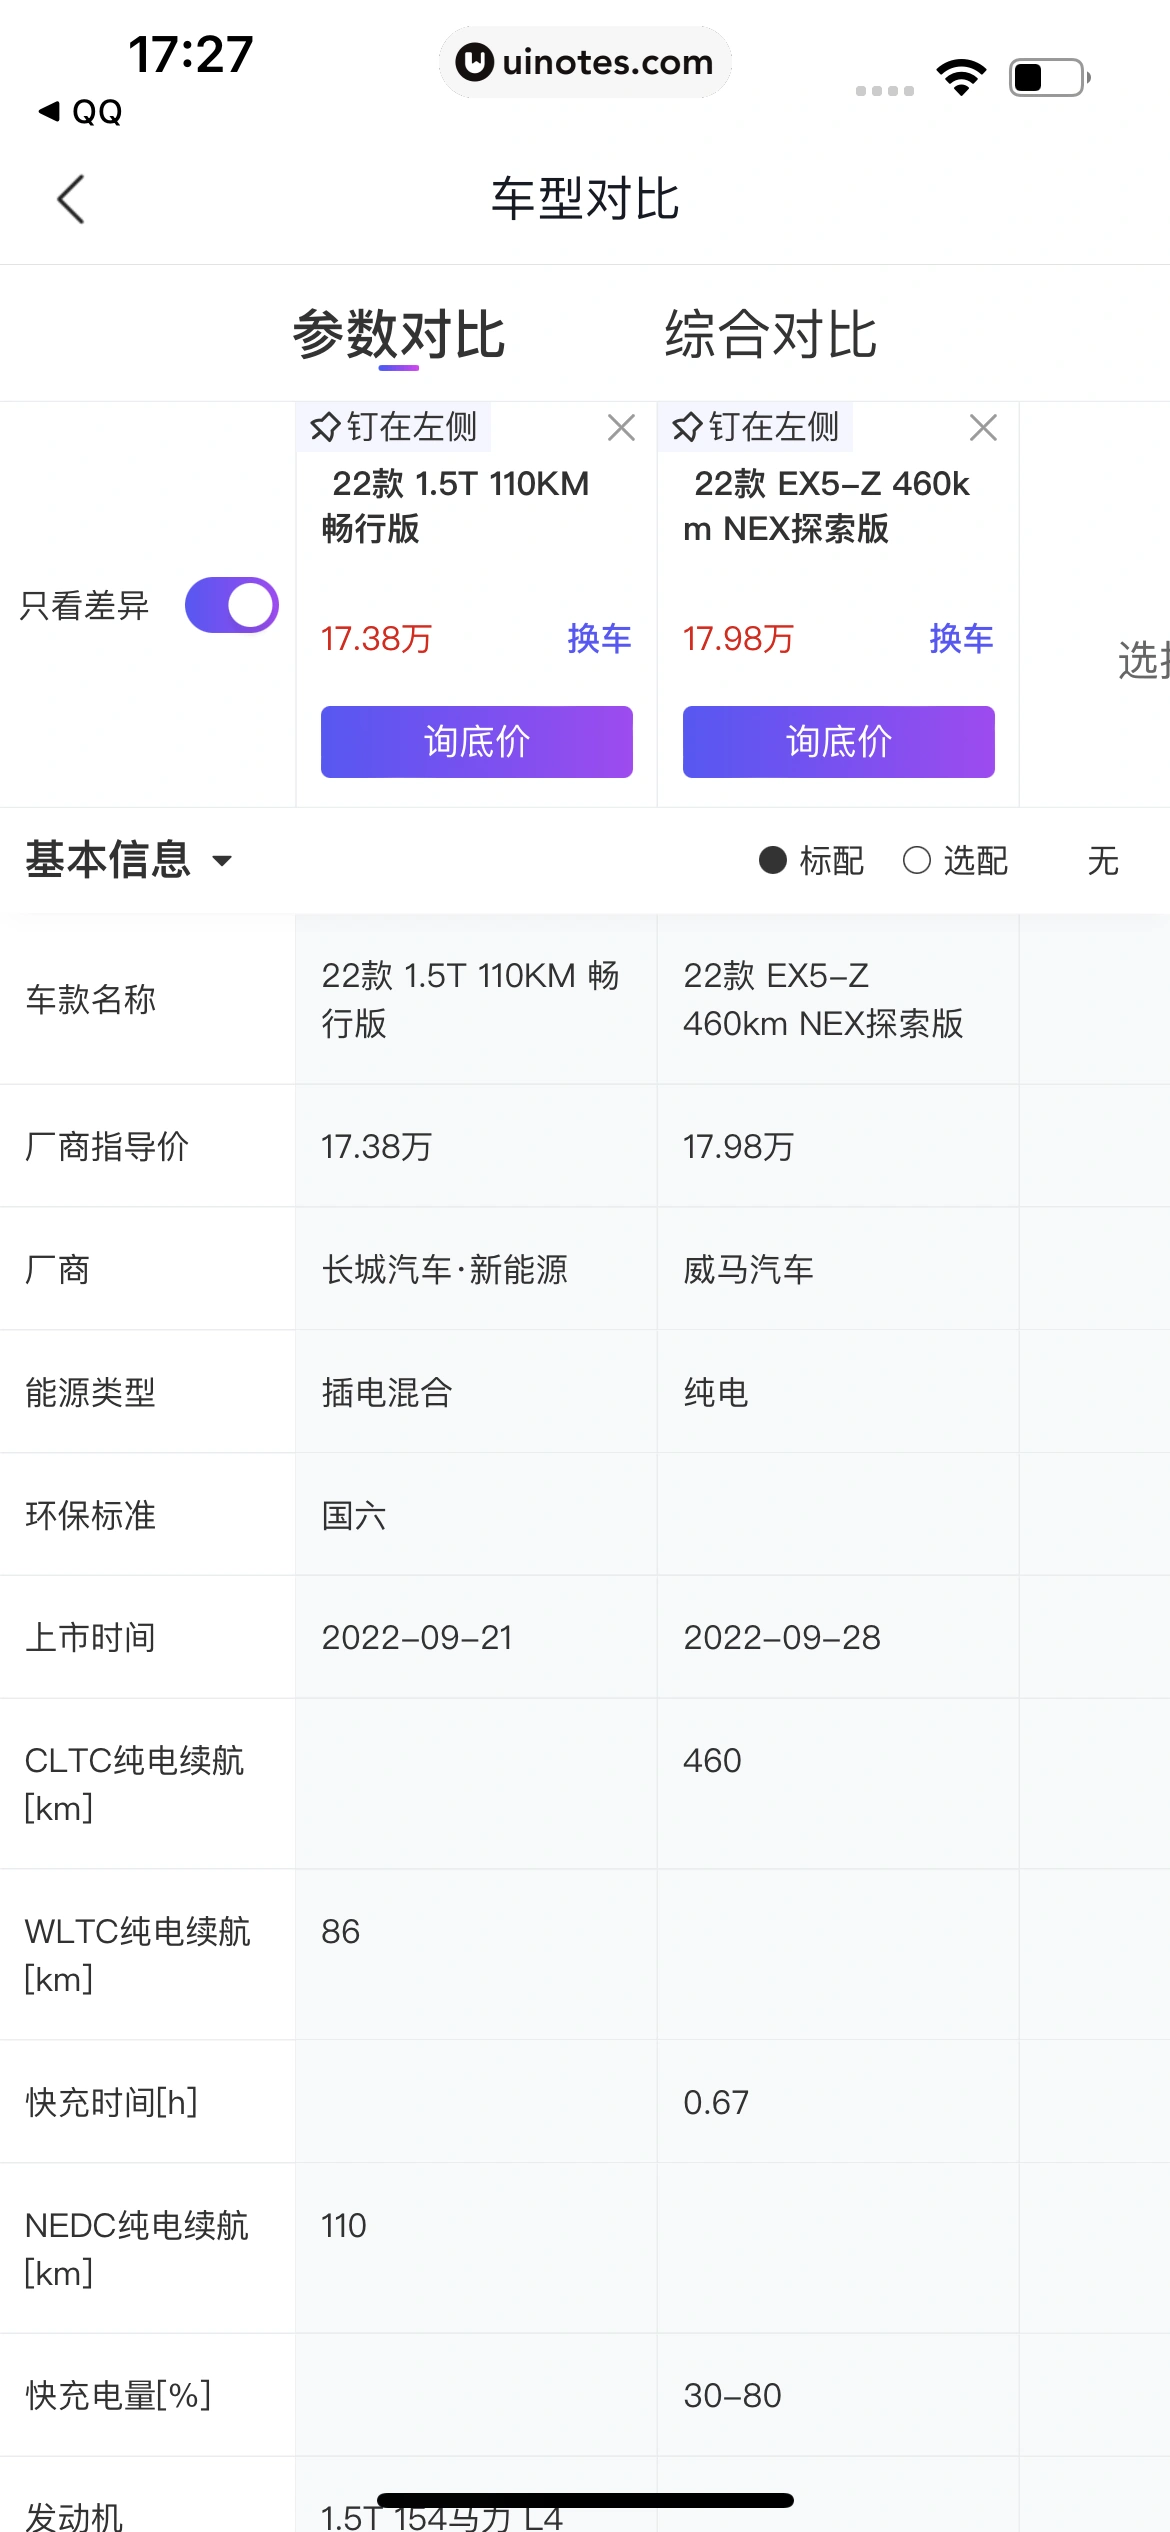Switch to 参数对比 tab
Image resolution: width=1170 pixels, height=2532 pixels.
click(398, 334)
